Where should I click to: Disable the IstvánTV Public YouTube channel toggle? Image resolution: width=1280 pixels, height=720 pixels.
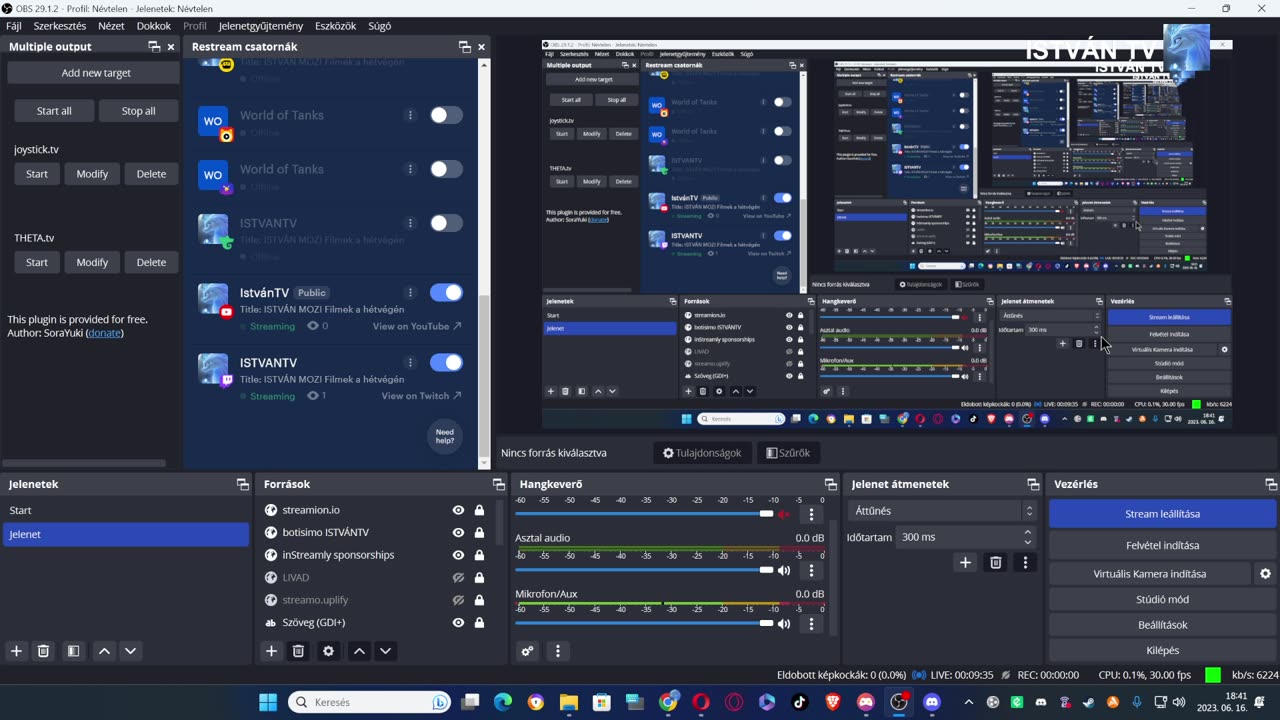[x=446, y=293]
